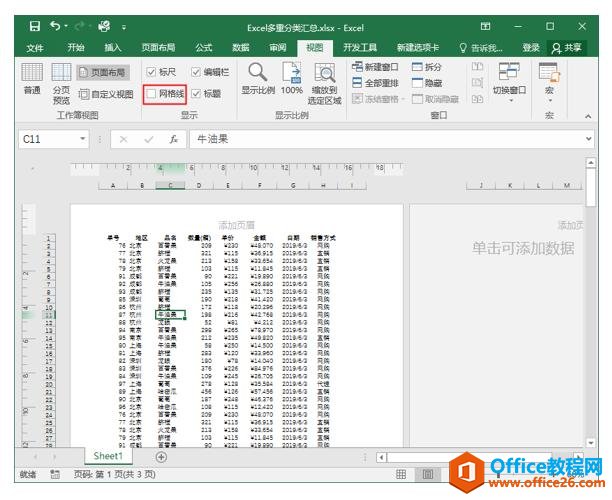Click Synchronous Scrolling icon
The height and width of the screenshot is (500, 612).
tap(477, 83)
